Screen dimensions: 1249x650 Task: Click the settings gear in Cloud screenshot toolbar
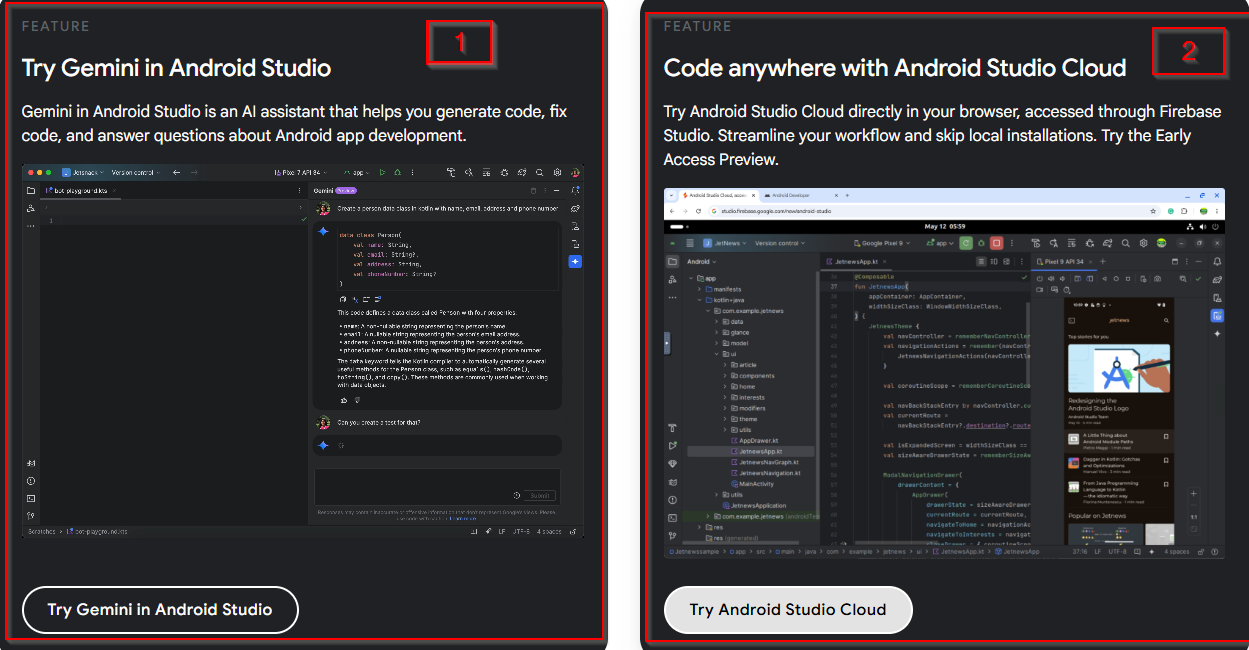coord(1143,243)
